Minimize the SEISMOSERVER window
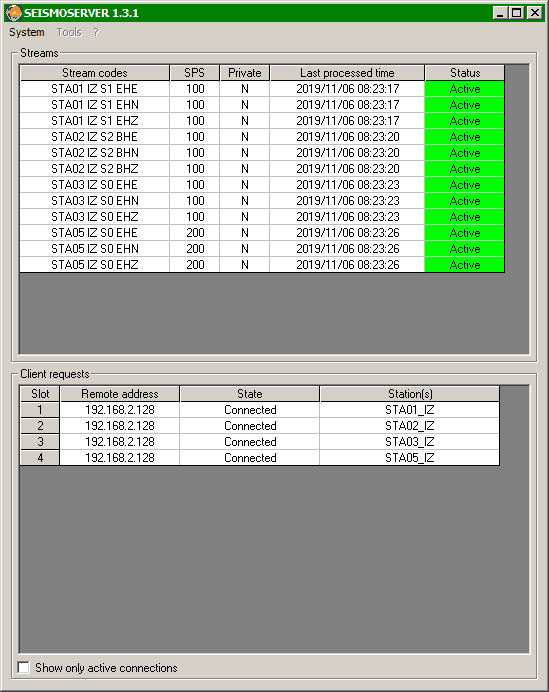This screenshot has height=692, width=549. click(500, 13)
